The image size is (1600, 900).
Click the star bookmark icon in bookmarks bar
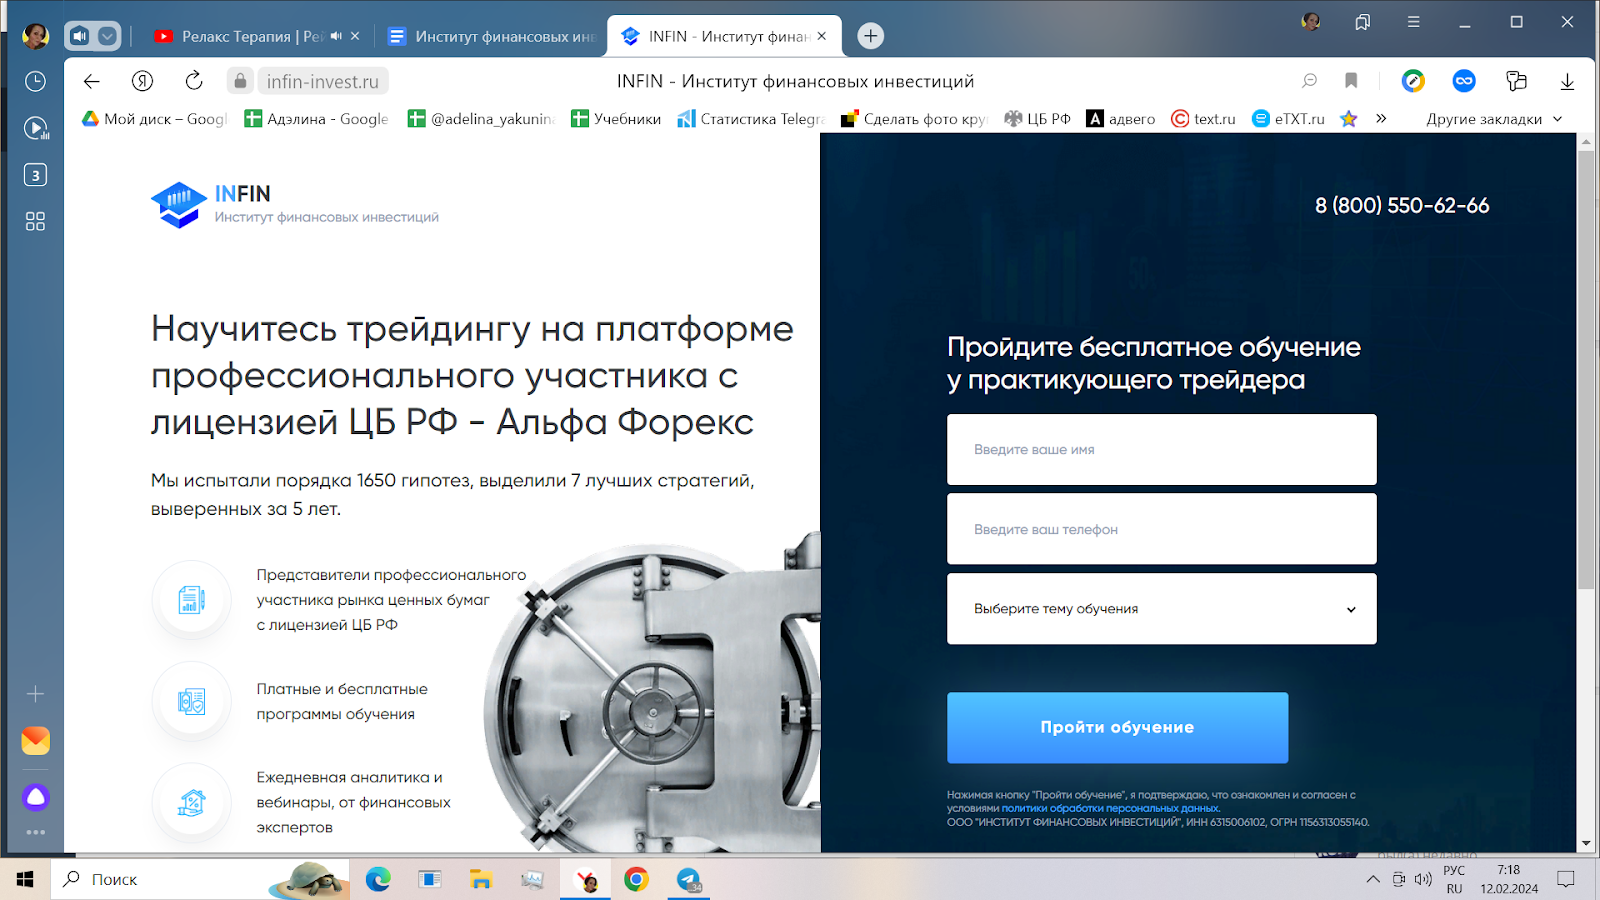point(1348,119)
